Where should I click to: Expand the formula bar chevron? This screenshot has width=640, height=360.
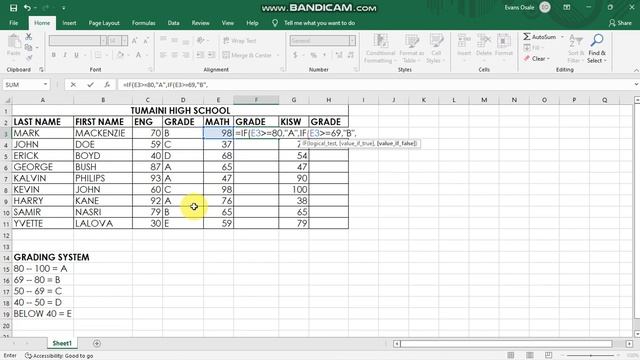(x=636, y=84)
